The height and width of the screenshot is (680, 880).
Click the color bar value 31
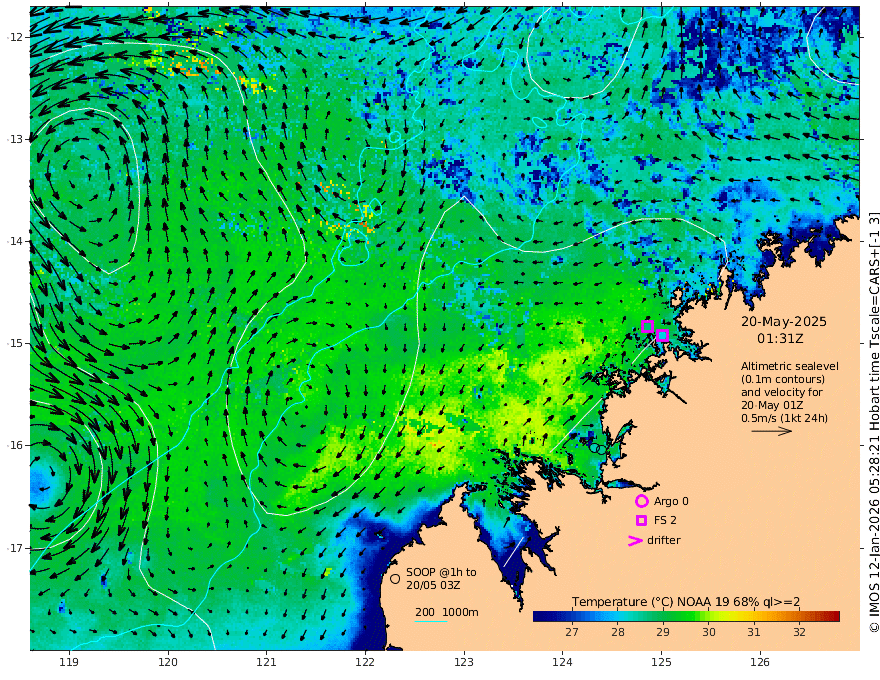[x=754, y=632]
